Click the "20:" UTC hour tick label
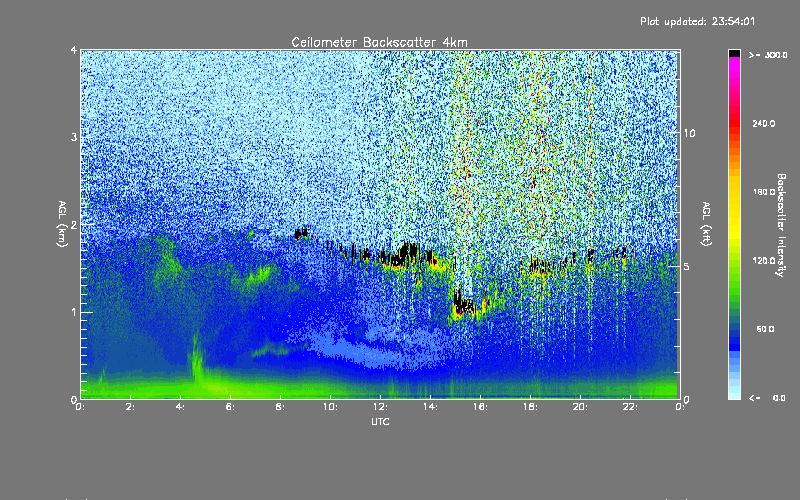This screenshot has height=500, width=800. click(580, 407)
